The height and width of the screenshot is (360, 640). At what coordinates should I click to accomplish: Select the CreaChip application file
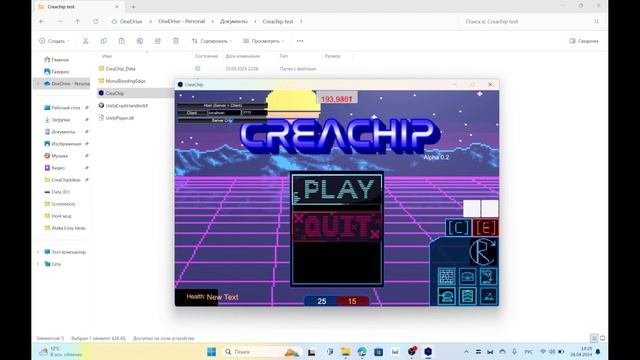click(x=111, y=93)
